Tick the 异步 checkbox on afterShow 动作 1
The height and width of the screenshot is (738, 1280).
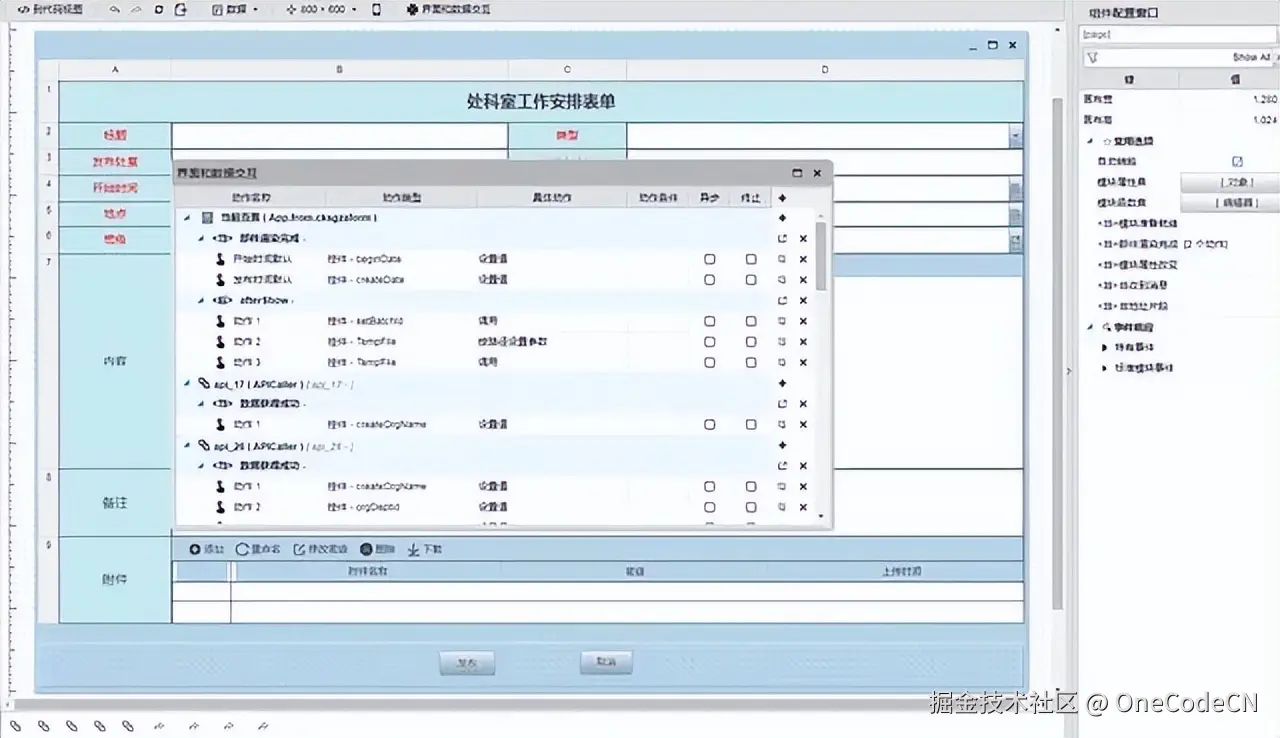click(709, 322)
